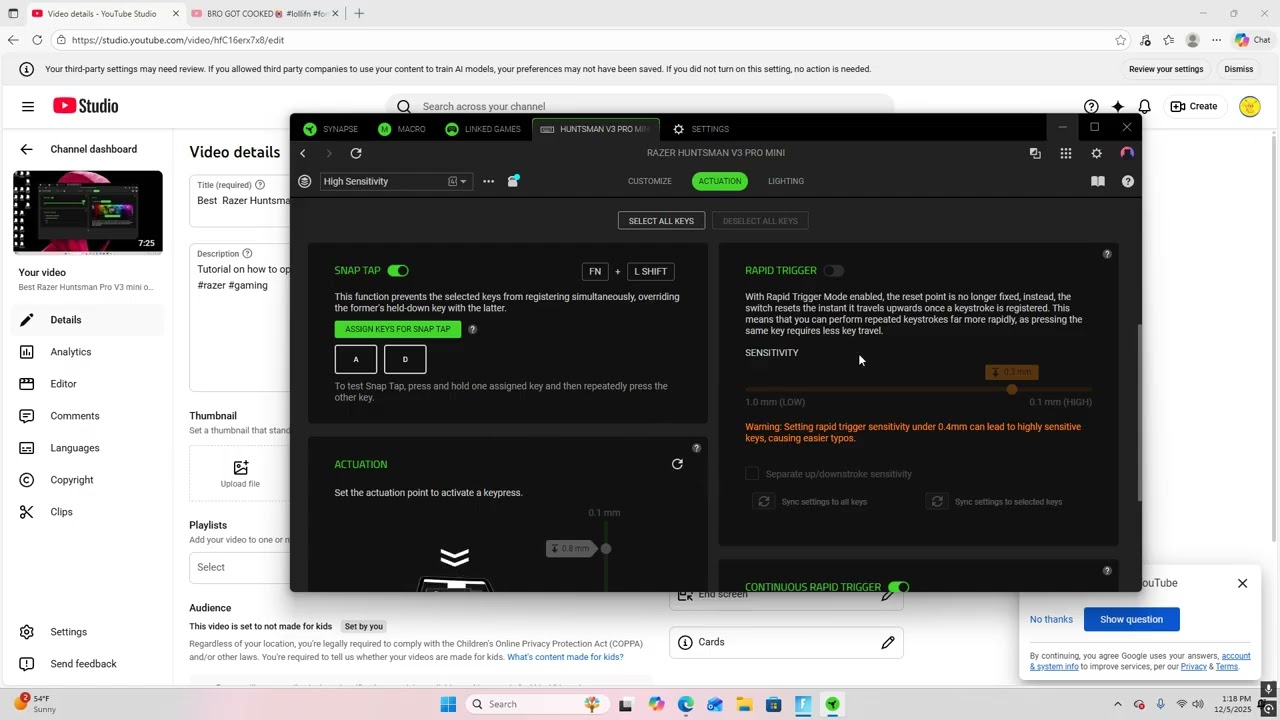The width and height of the screenshot is (1280, 720).
Task: Click the YouTube channel avatar
Action: 1249,106
